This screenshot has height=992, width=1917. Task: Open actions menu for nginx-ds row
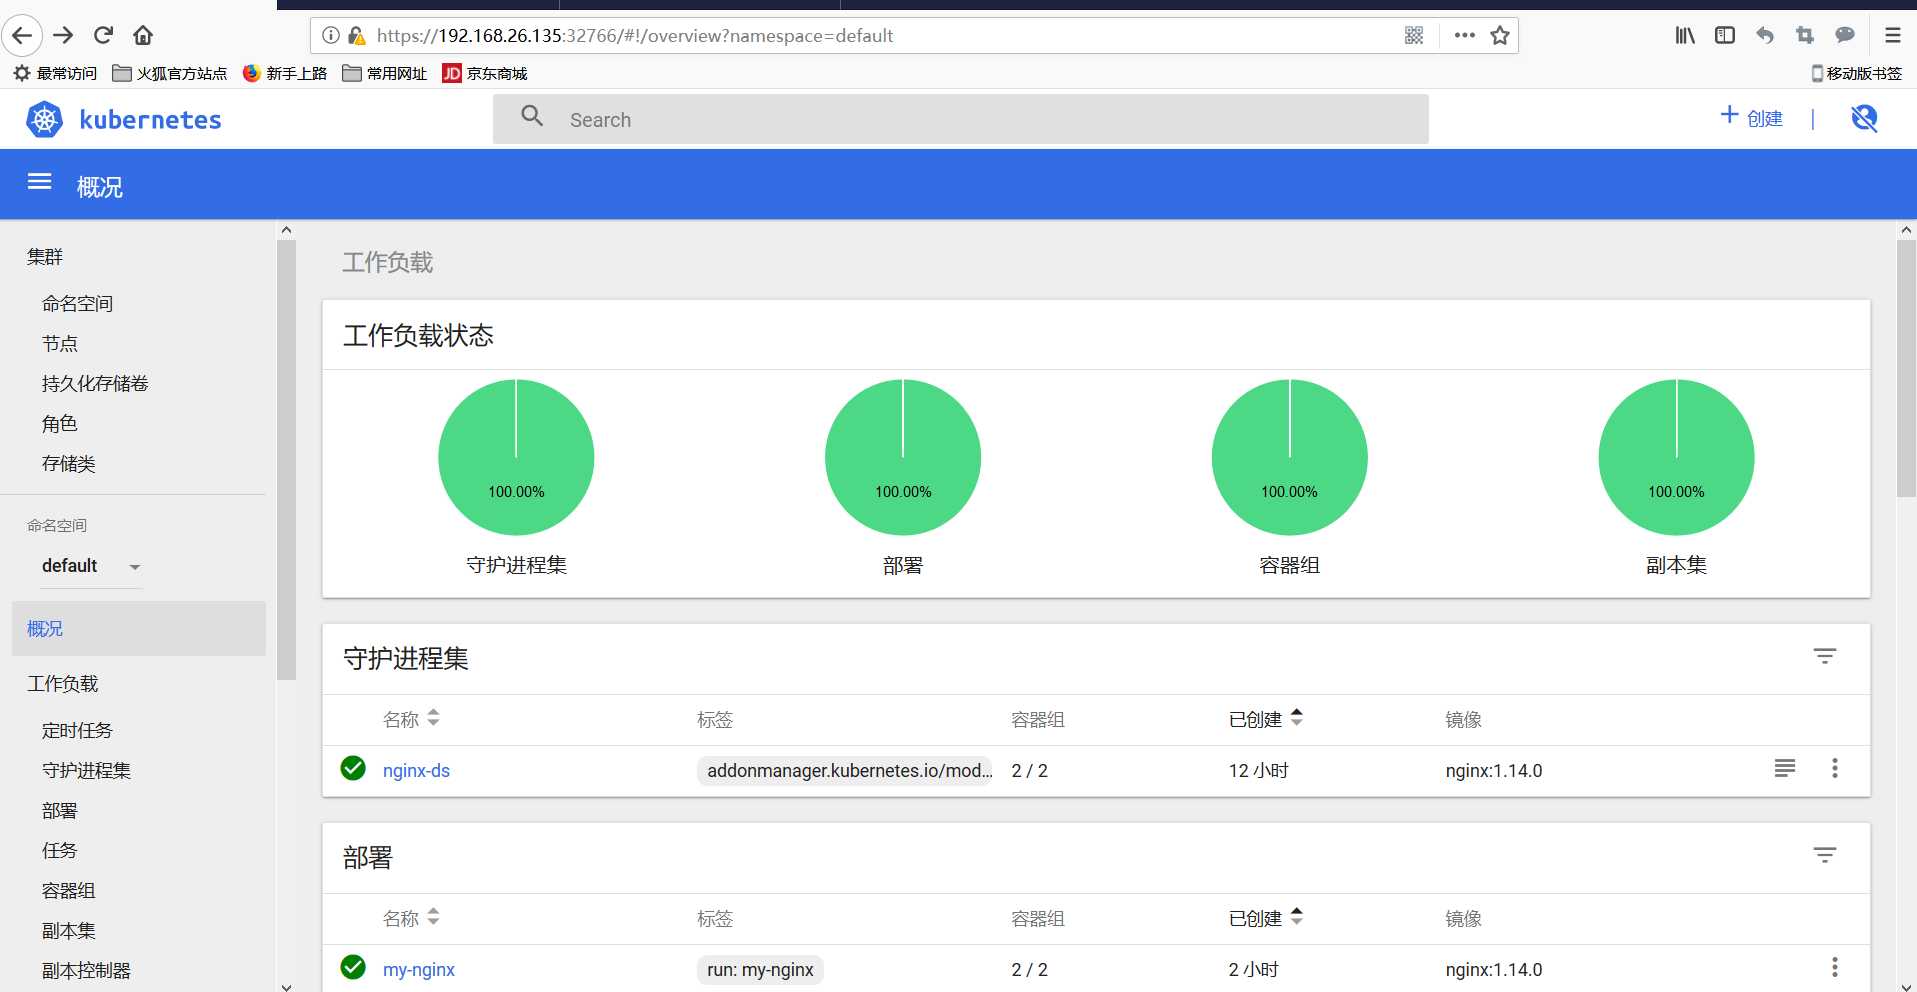1834,768
